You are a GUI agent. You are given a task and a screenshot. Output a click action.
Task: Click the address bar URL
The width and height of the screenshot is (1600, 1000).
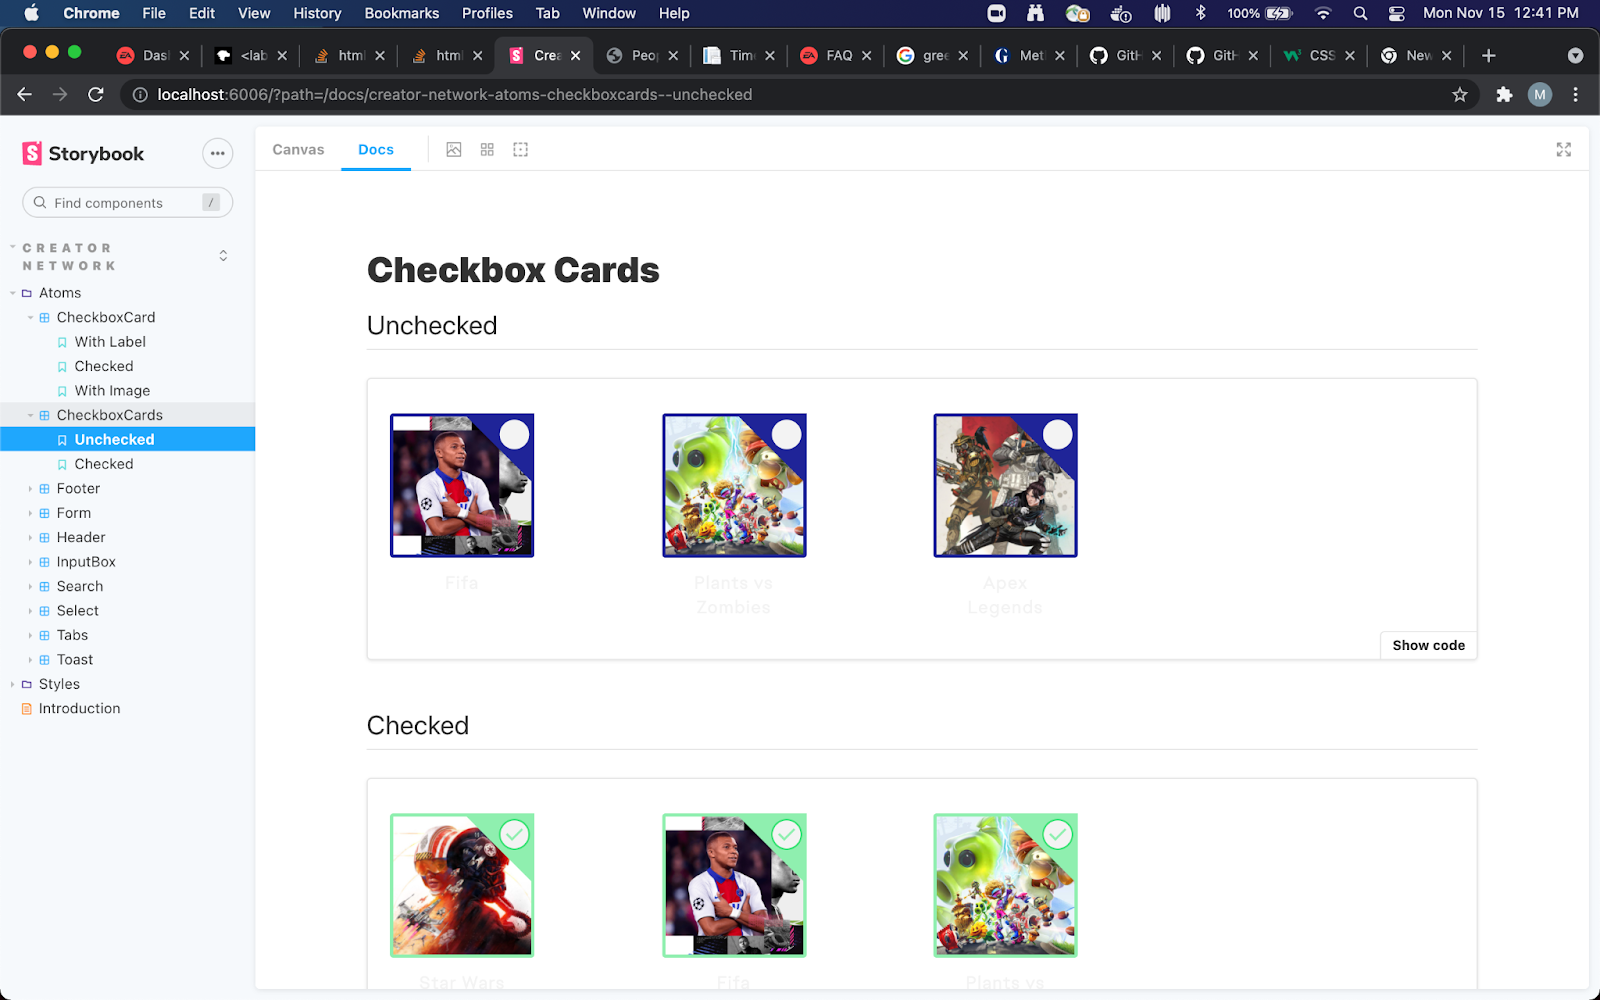coord(455,94)
